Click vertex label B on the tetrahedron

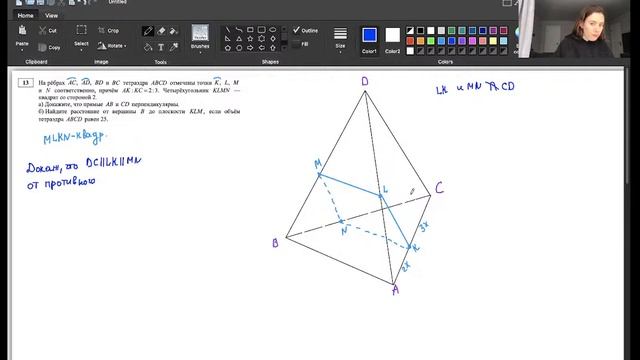[x=275, y=243]
